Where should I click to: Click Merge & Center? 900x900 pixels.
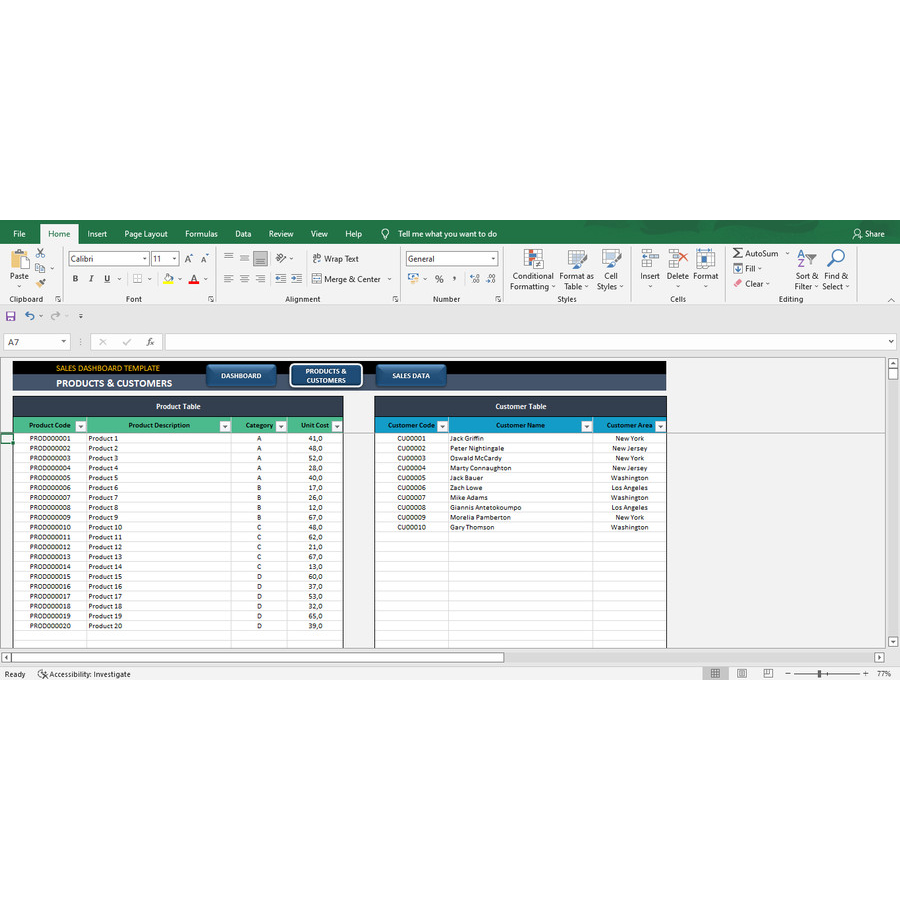coord(347,279)
